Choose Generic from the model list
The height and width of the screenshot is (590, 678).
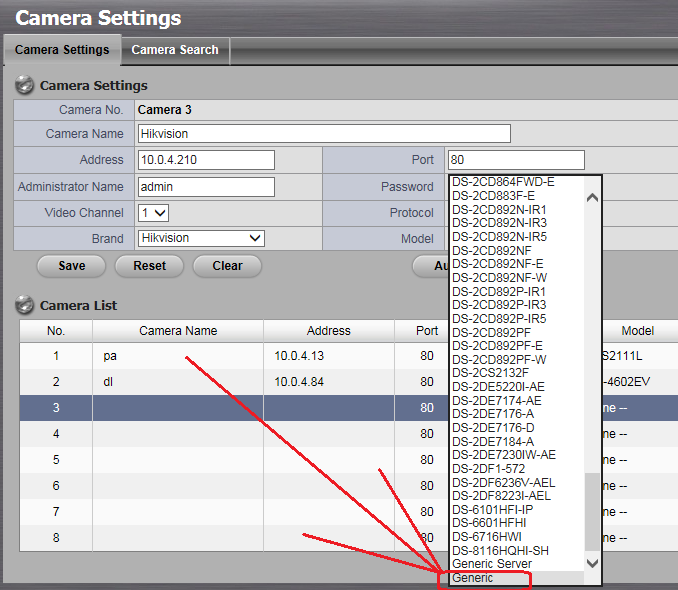[x=473, y=578]
